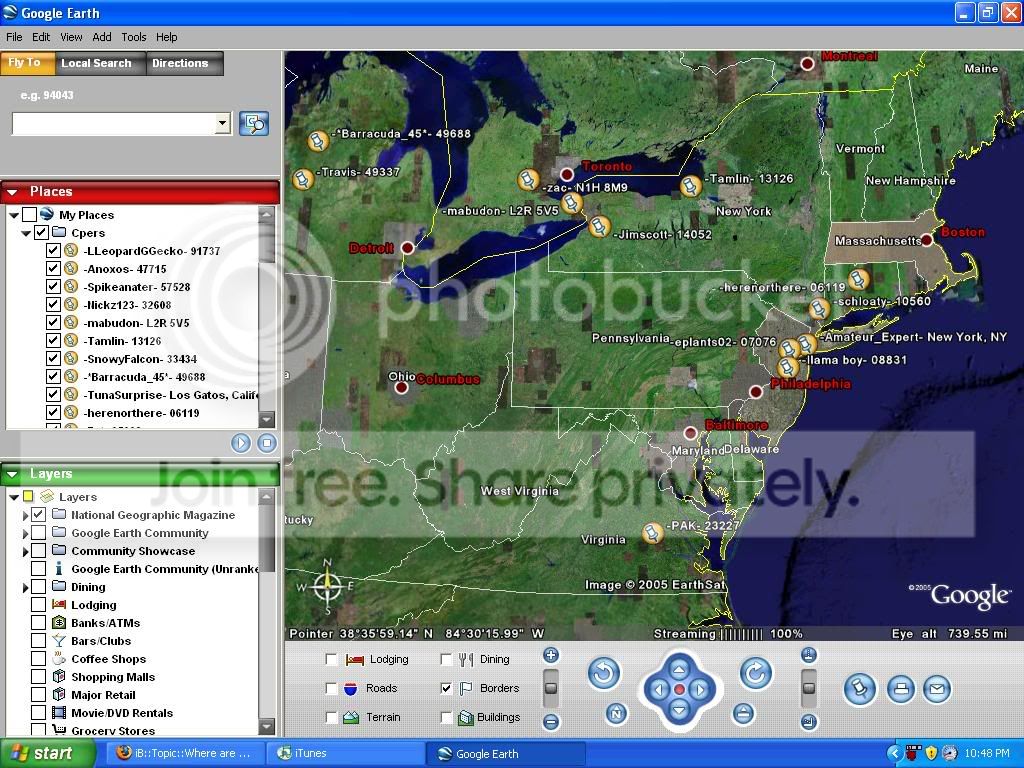Viewport: 1024px width, 768px height.
Task: Toggle the Terrain checkbox
Action: [x=331, y=718]
